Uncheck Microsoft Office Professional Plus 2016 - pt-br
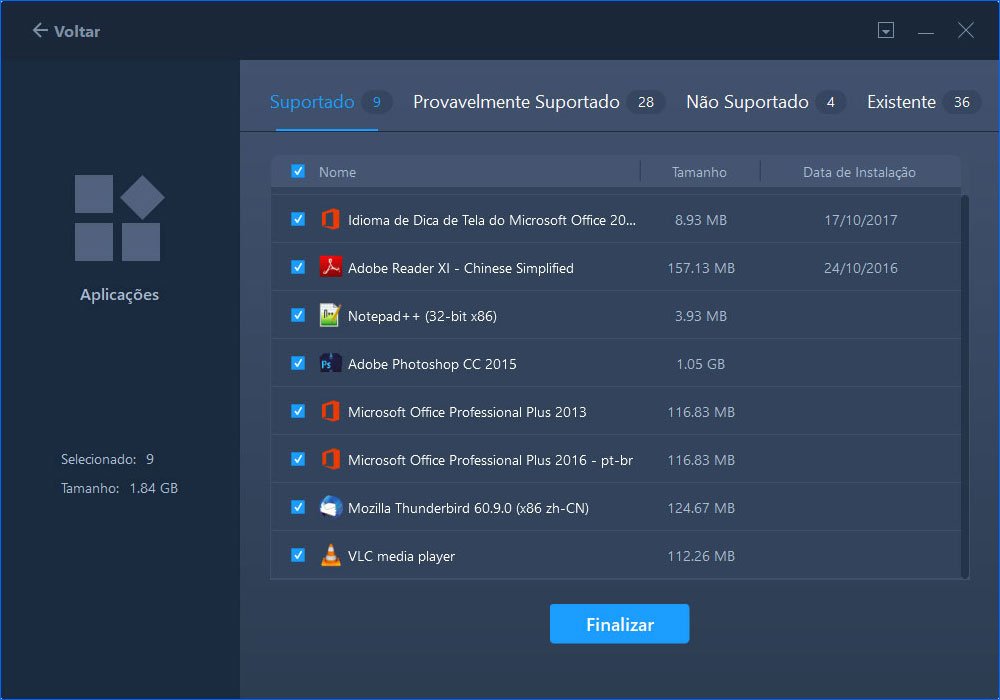The image size is (1000, 700). (298, 459)
